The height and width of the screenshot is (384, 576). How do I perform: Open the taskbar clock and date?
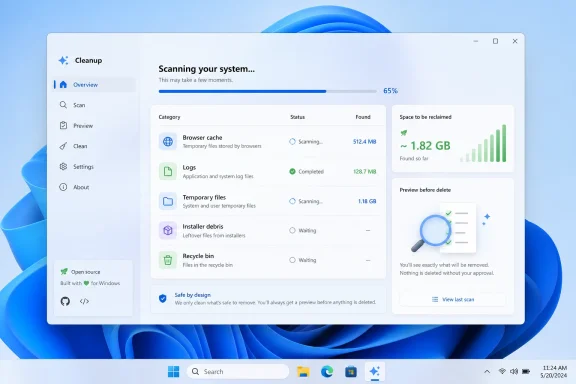(x=554, y=372)
